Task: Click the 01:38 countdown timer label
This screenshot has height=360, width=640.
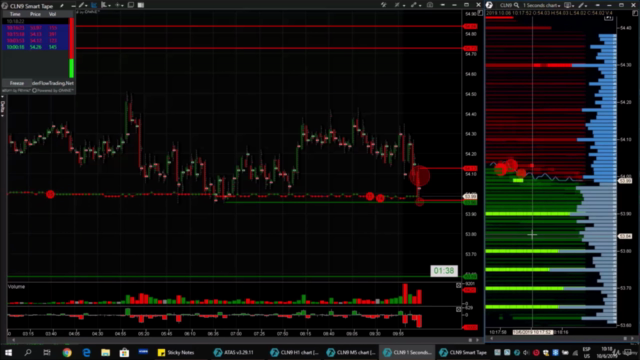Action: (x=444, y=271)
